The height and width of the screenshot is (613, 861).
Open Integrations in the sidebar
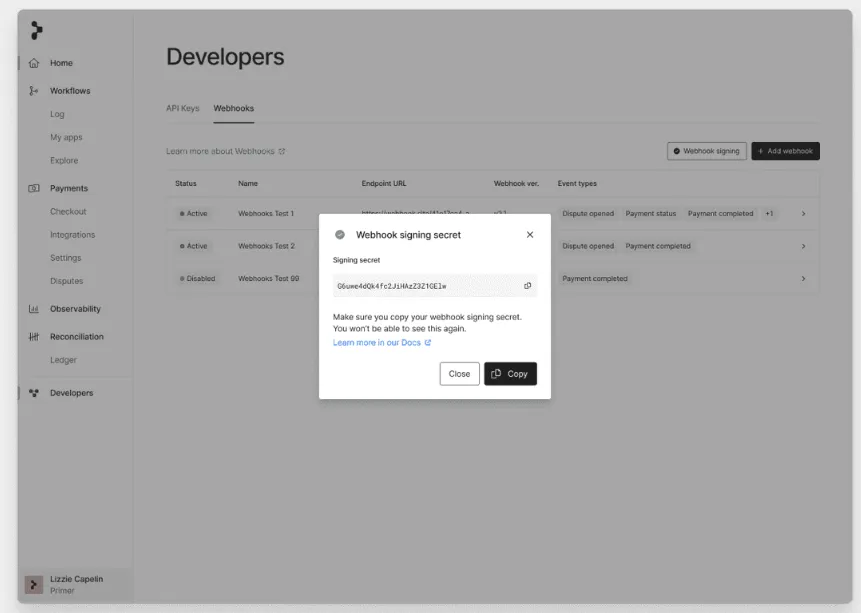72,235
